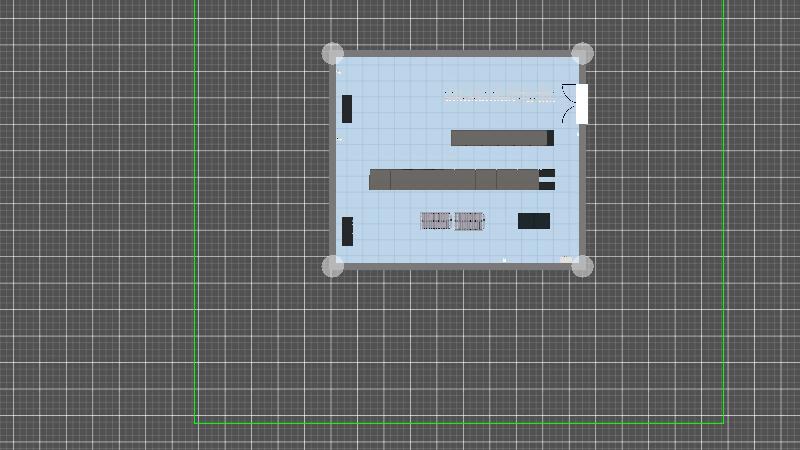Click the bottom-left wall corner handle
The width and height of the screenshot is (800, 450).
click(333, 265)
